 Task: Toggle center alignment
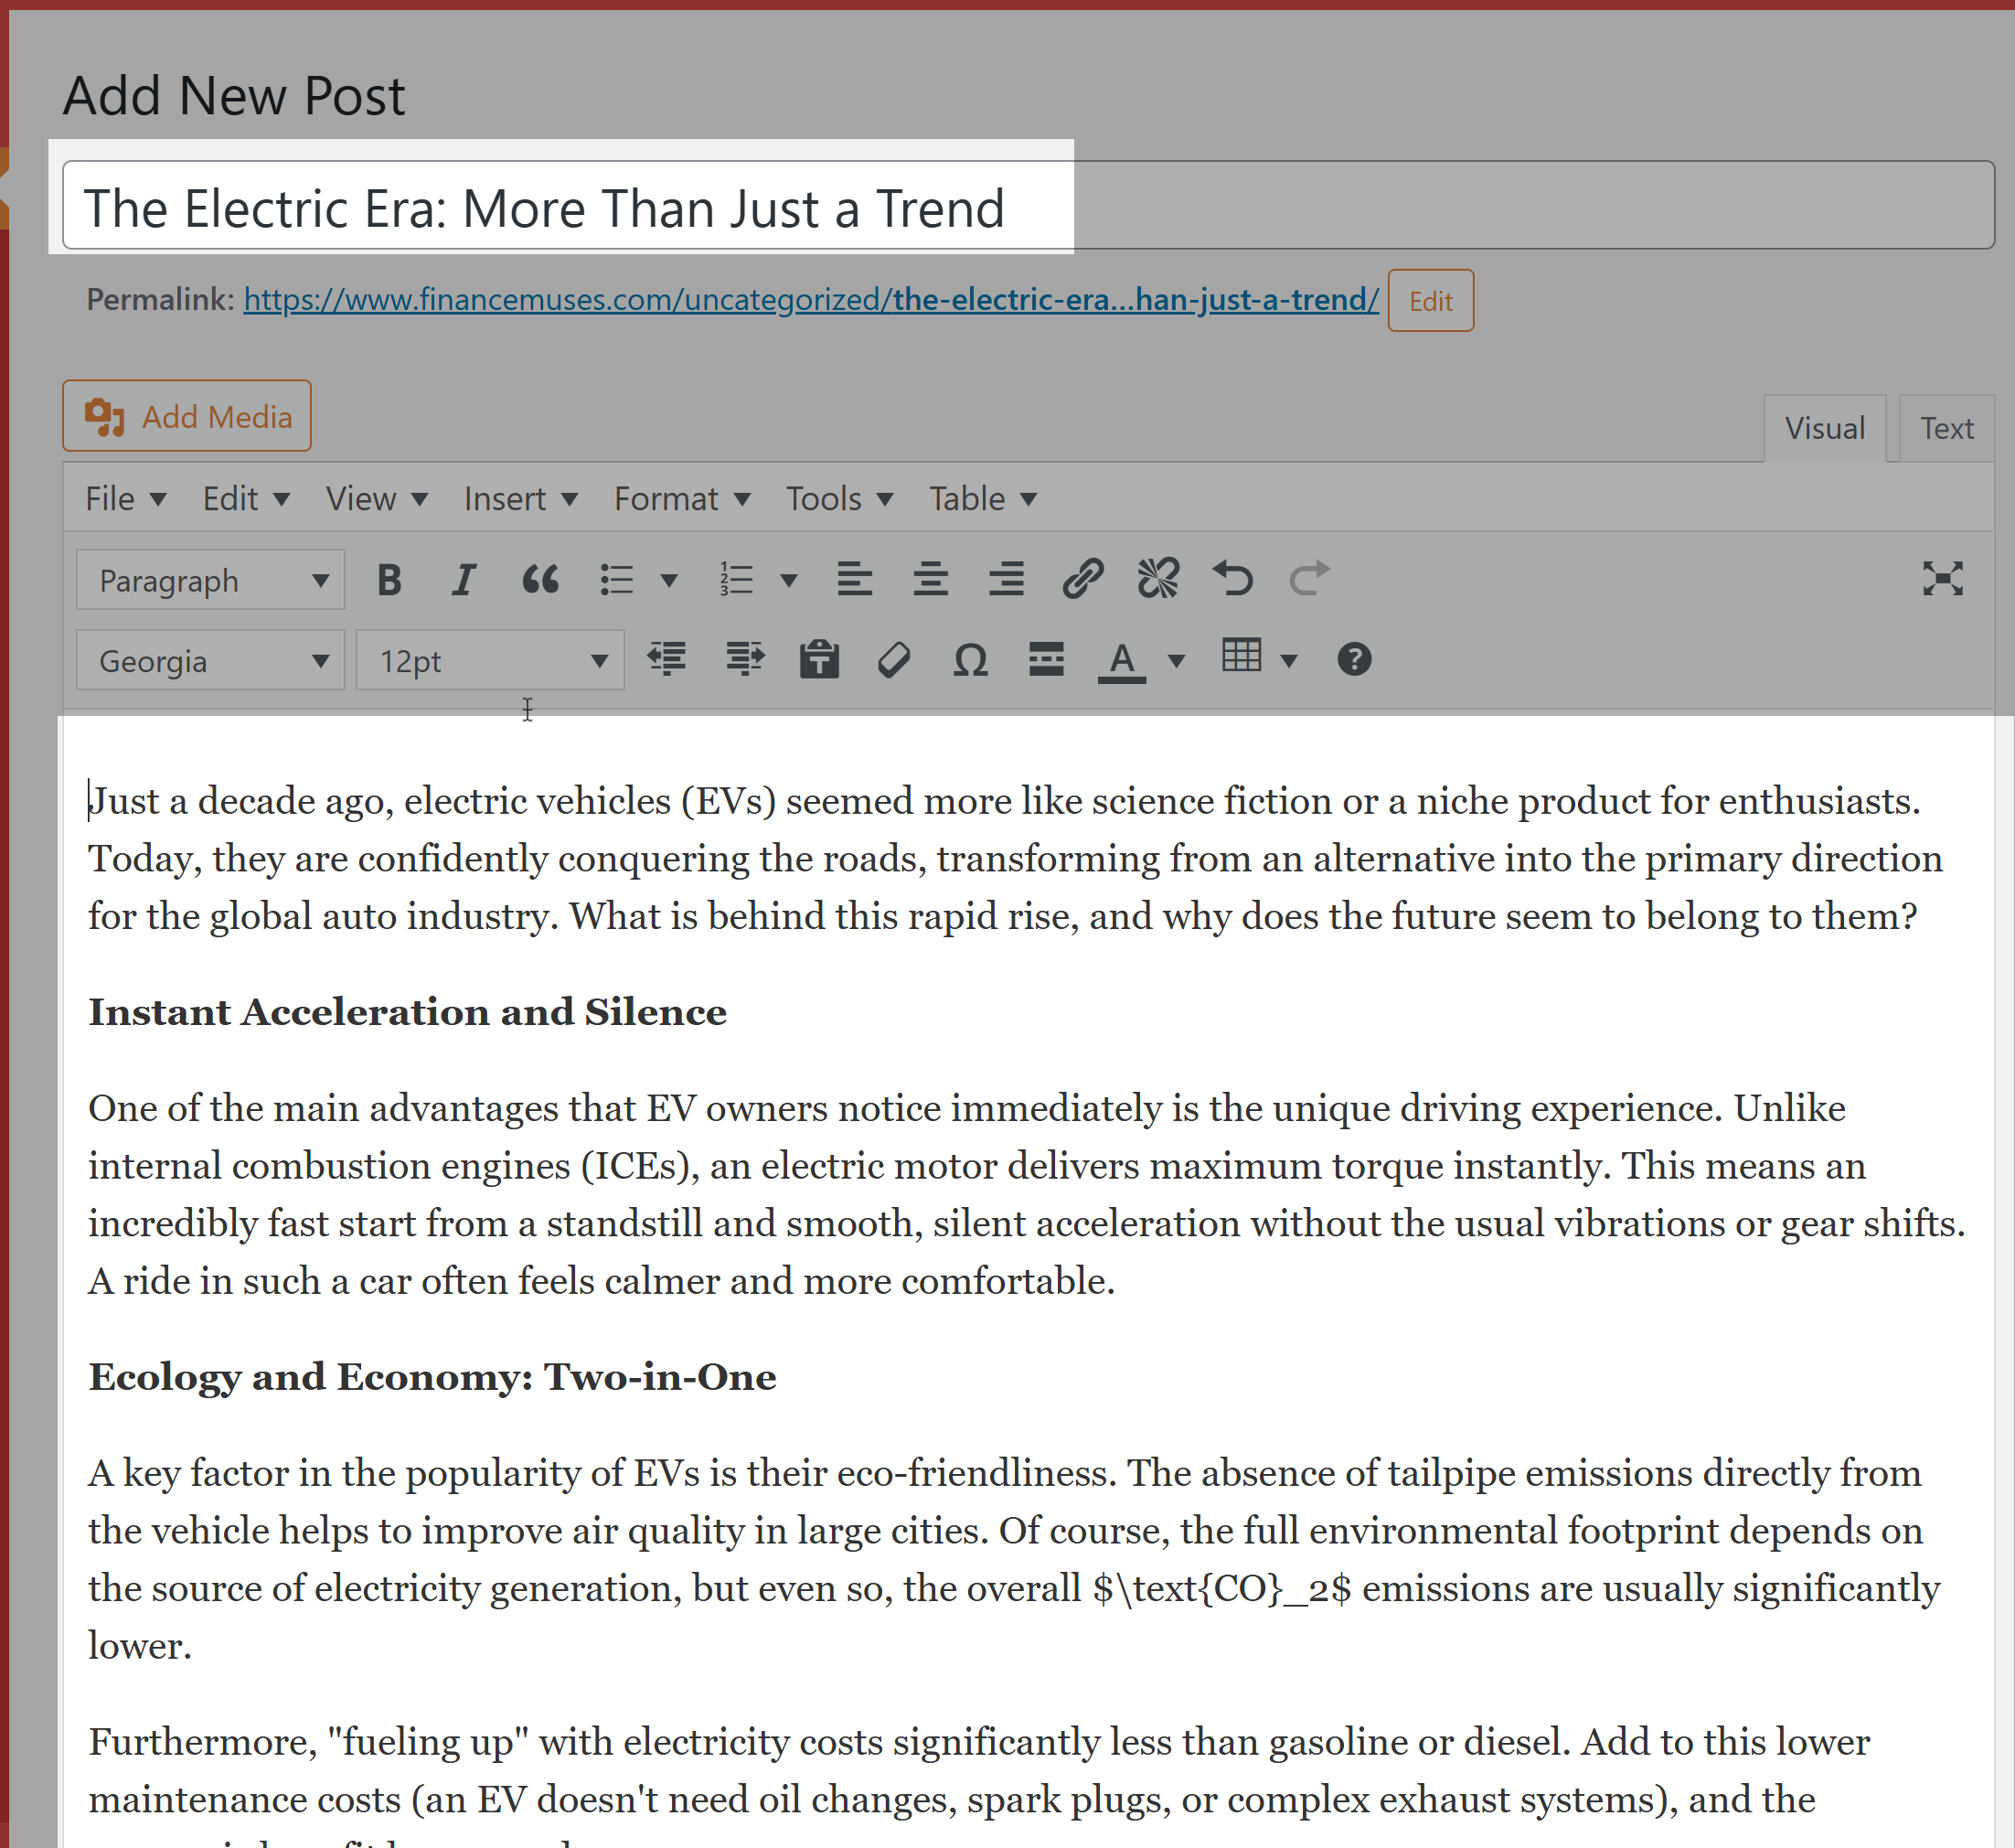click(x=930, y=579)
